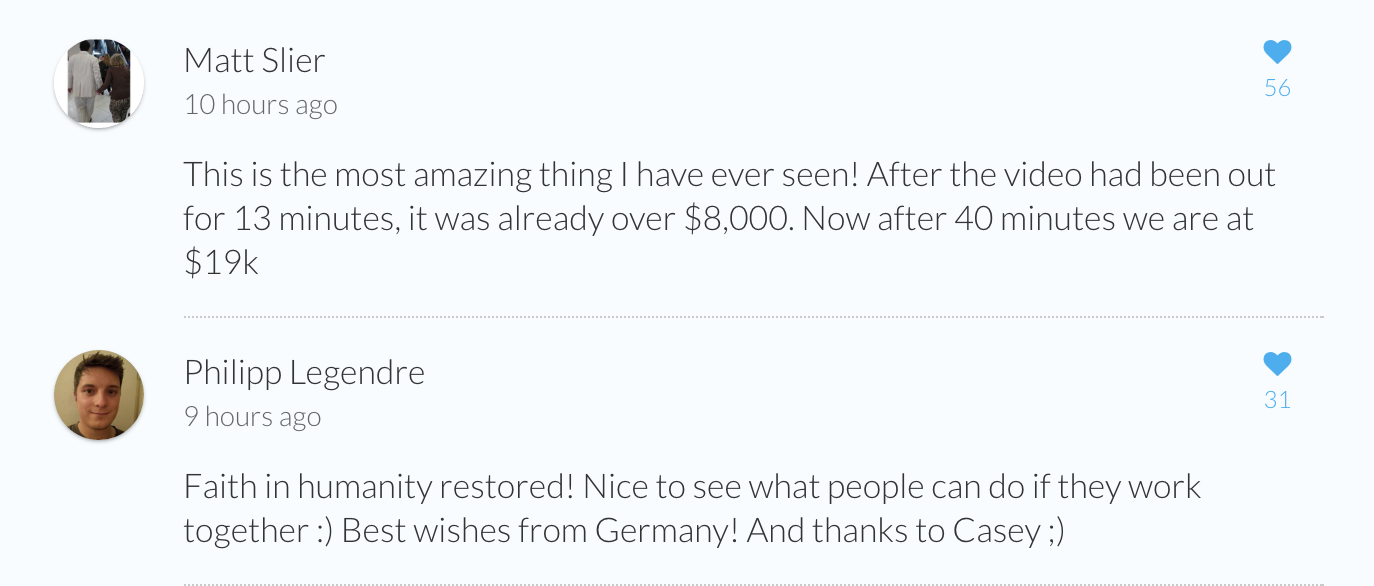The image size is (1374, 586).
Task: Click the "$19k" amount in Matt's comment
Action: [x=221, y=262]
